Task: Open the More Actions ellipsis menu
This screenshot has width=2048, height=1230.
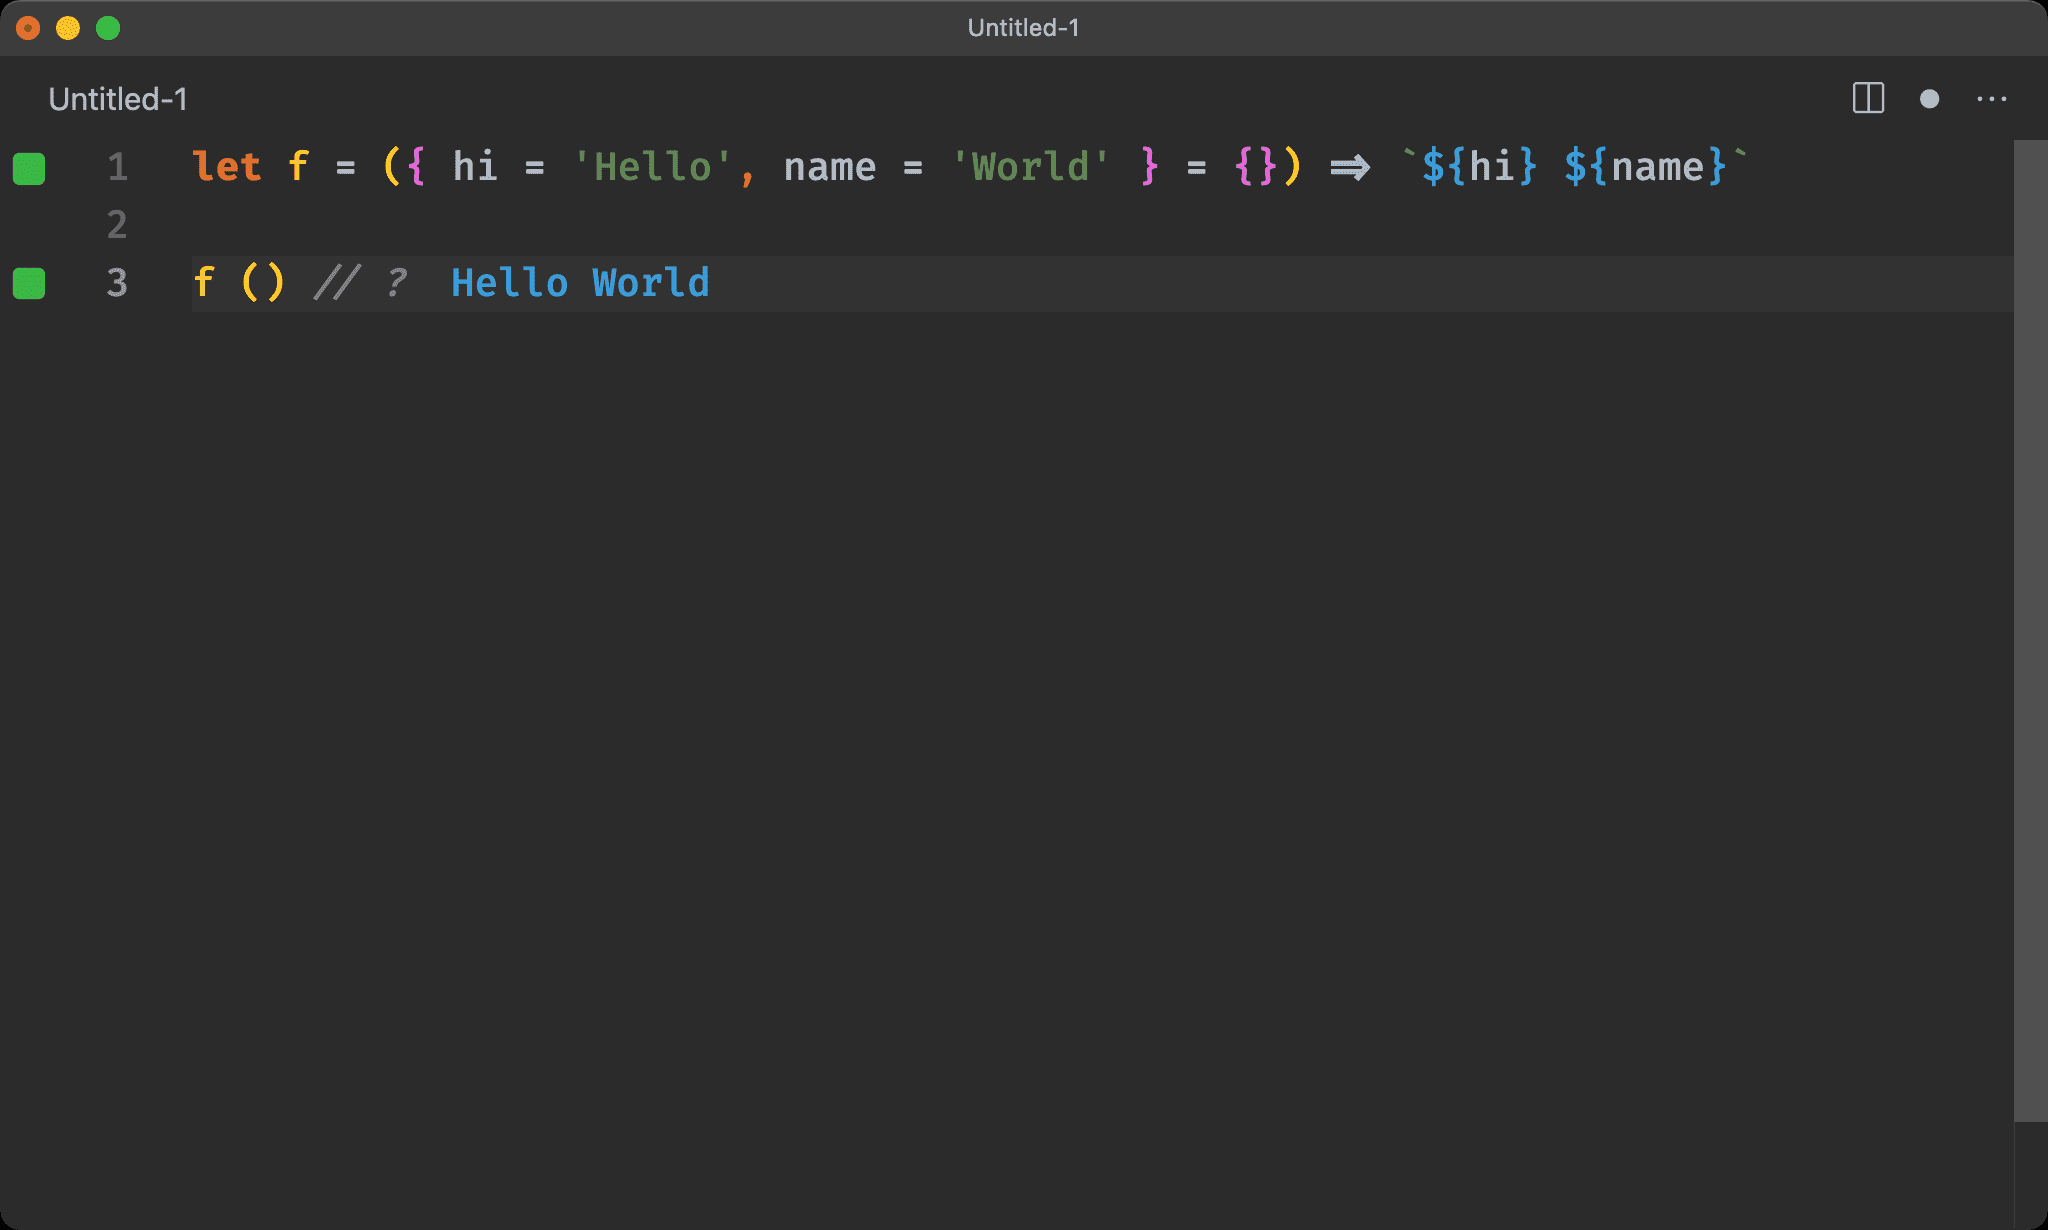Action: coord(1991,99)
